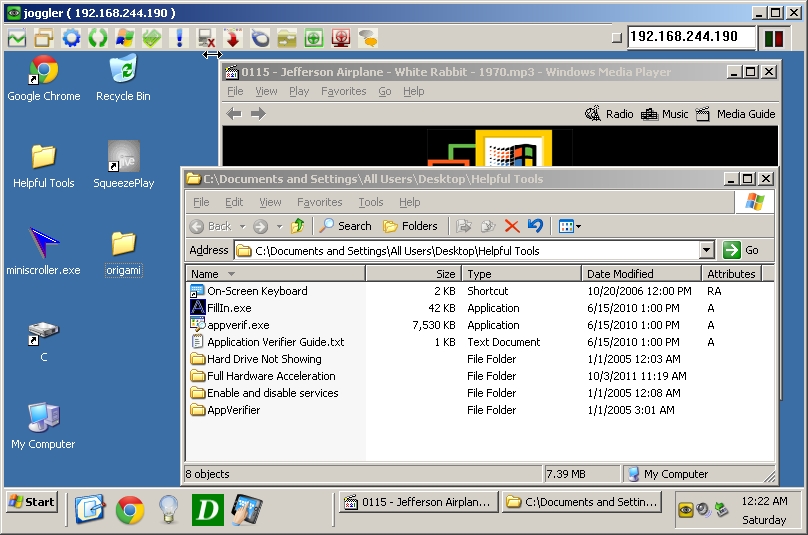
Task: Open the Go menu in Media Player
Action: coord(384,91)
